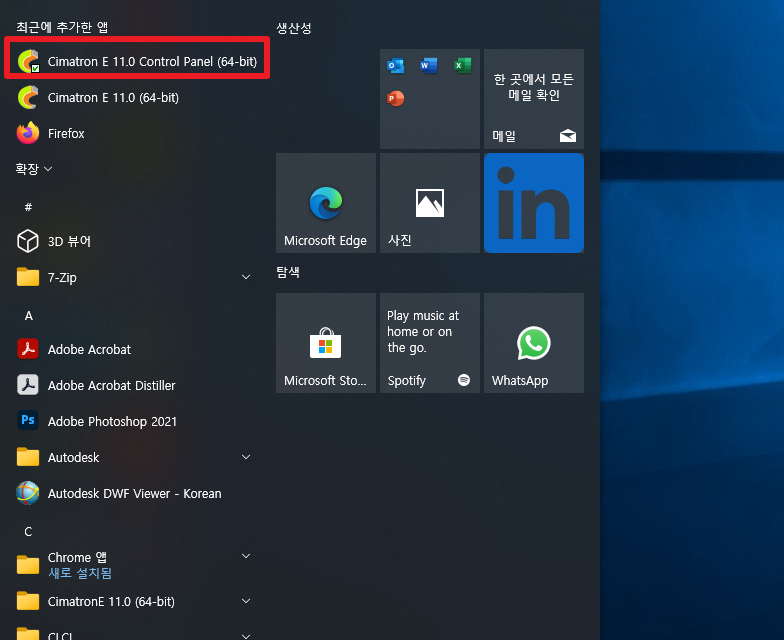Open the 3D 뷰어 cube icon
Image resolution: width=784 pixels, height=640 pixels.
click(x=28, y=241)
